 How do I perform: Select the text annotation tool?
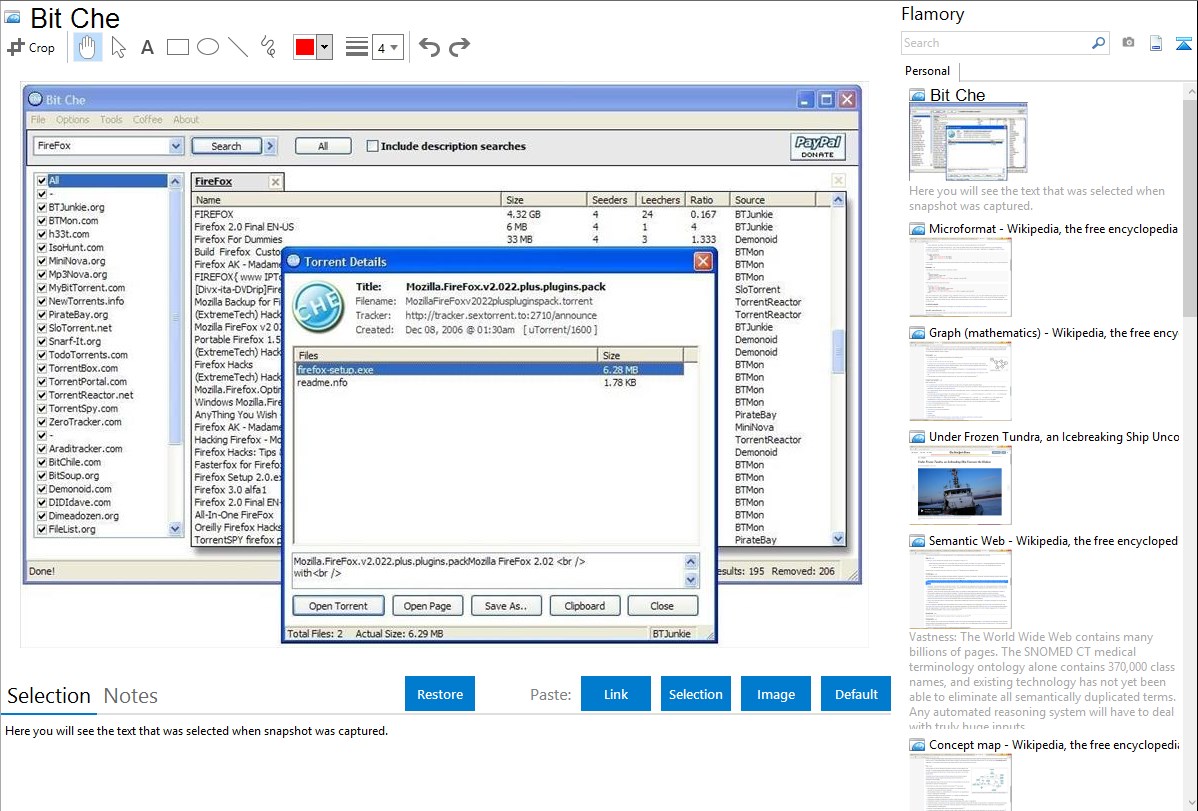[147, 47]
